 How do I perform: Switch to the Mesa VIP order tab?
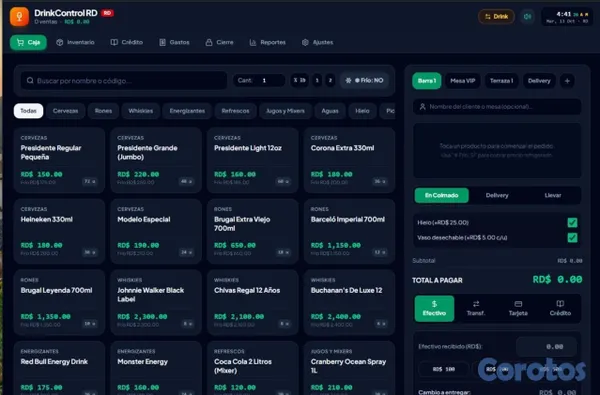pos(463,81)
